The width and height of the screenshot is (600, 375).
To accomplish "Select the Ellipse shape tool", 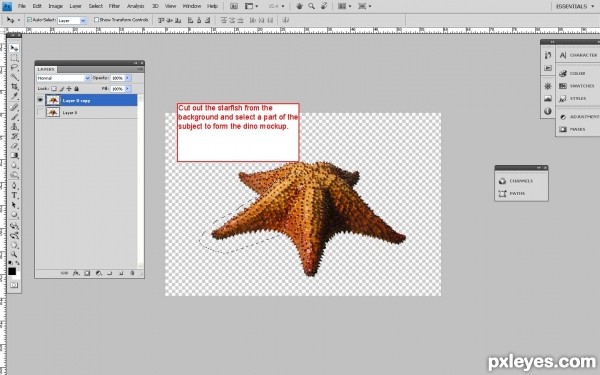I will pos(14,215).
